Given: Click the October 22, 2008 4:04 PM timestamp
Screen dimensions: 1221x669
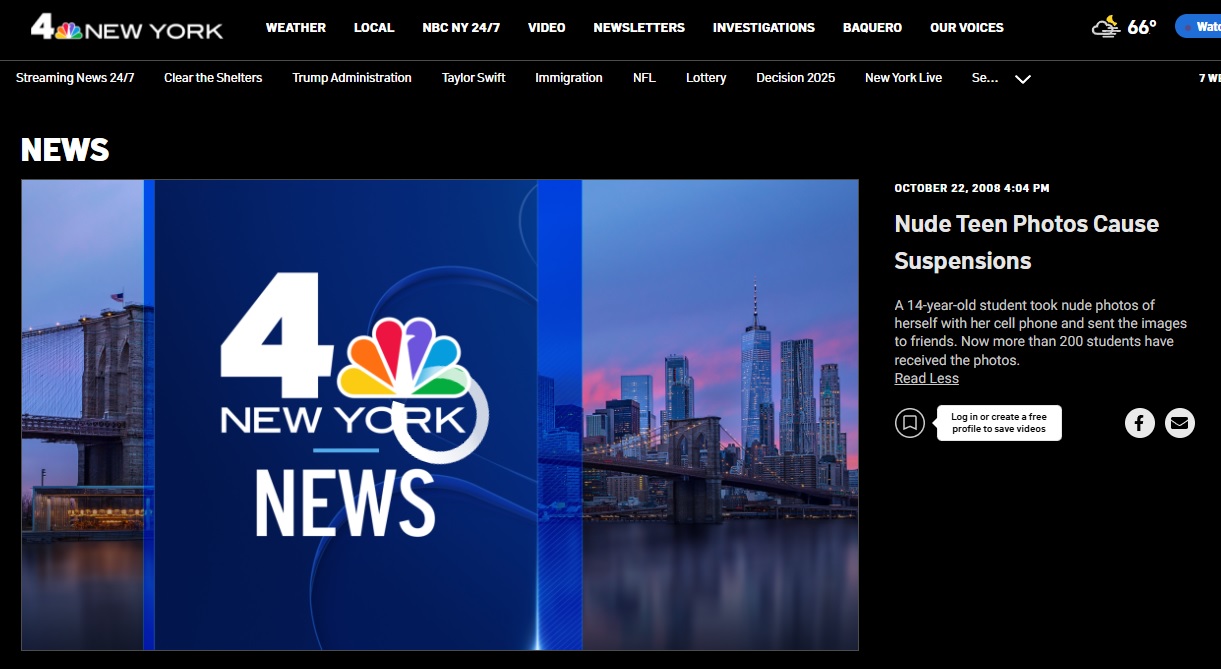Looking at the screenshot, I should click(x=972, y=188).
